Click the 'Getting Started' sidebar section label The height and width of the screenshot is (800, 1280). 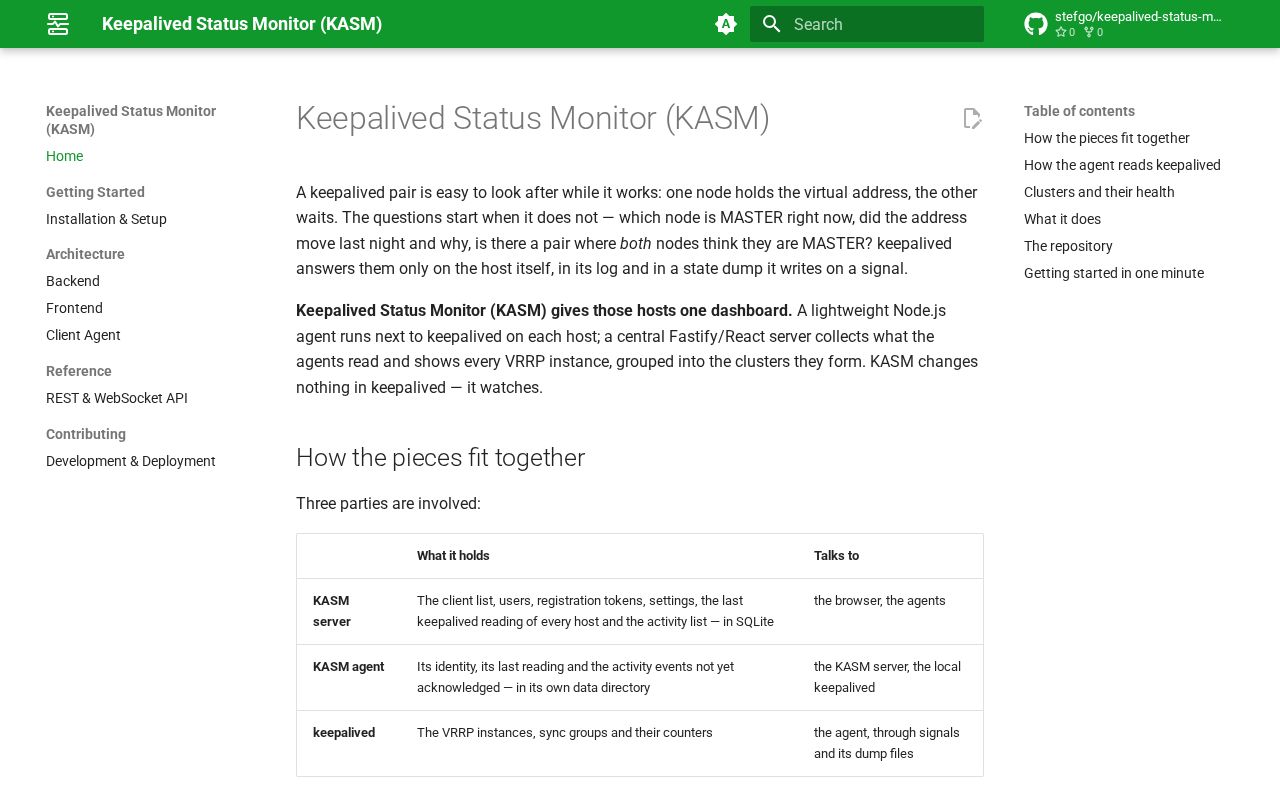(x=95, y=192)
